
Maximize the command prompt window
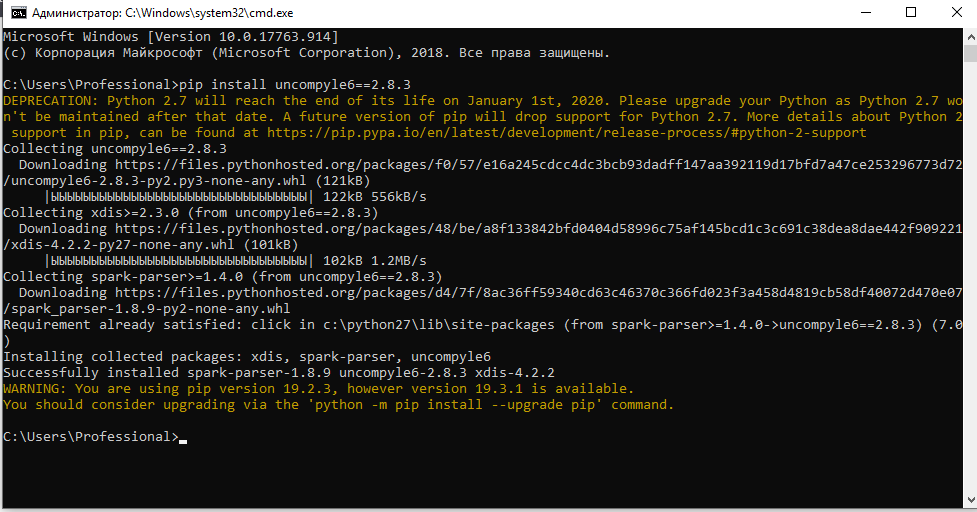pyautogui.click(x=910, y=13)
